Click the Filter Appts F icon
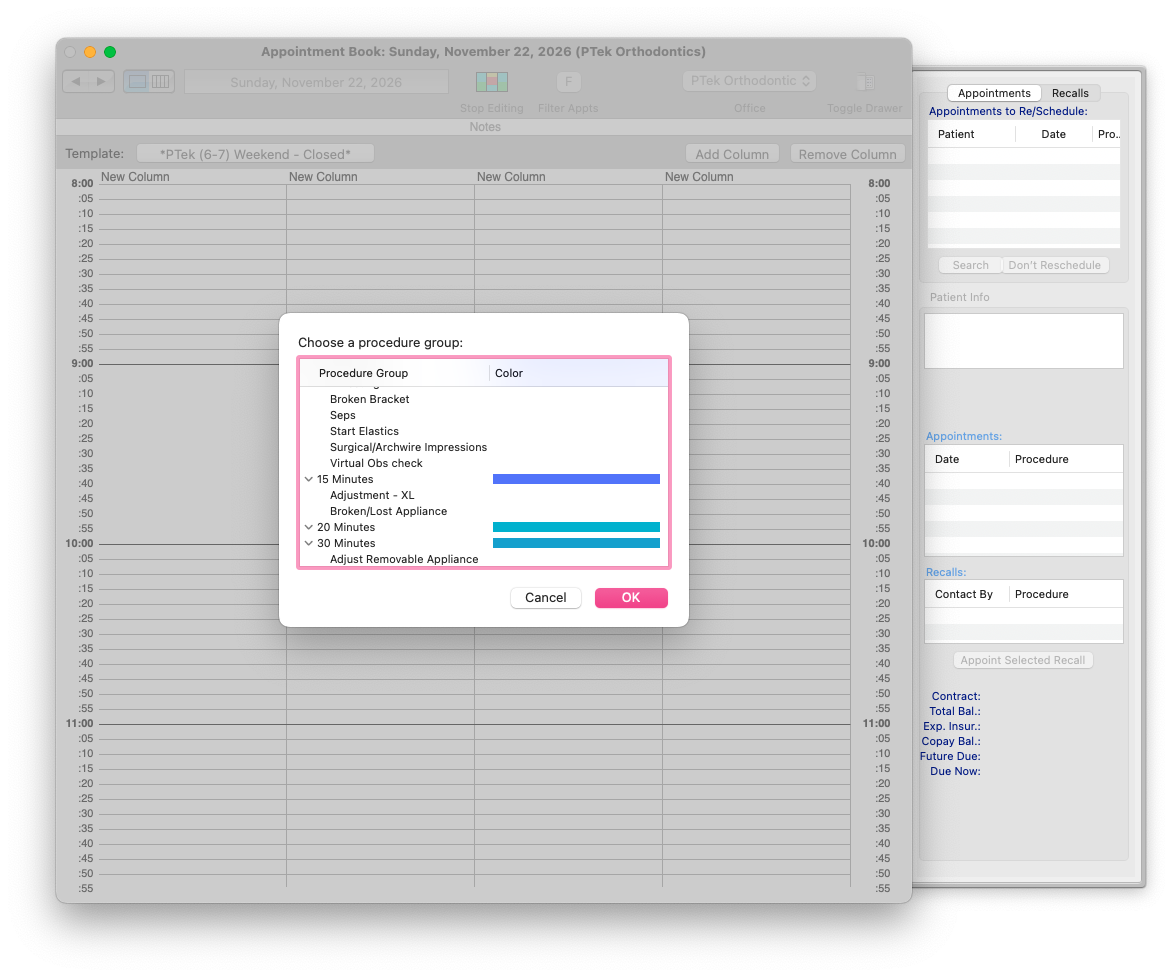Image resolution: width=1169 pixels, height=977 pixels. click(568, 81)
